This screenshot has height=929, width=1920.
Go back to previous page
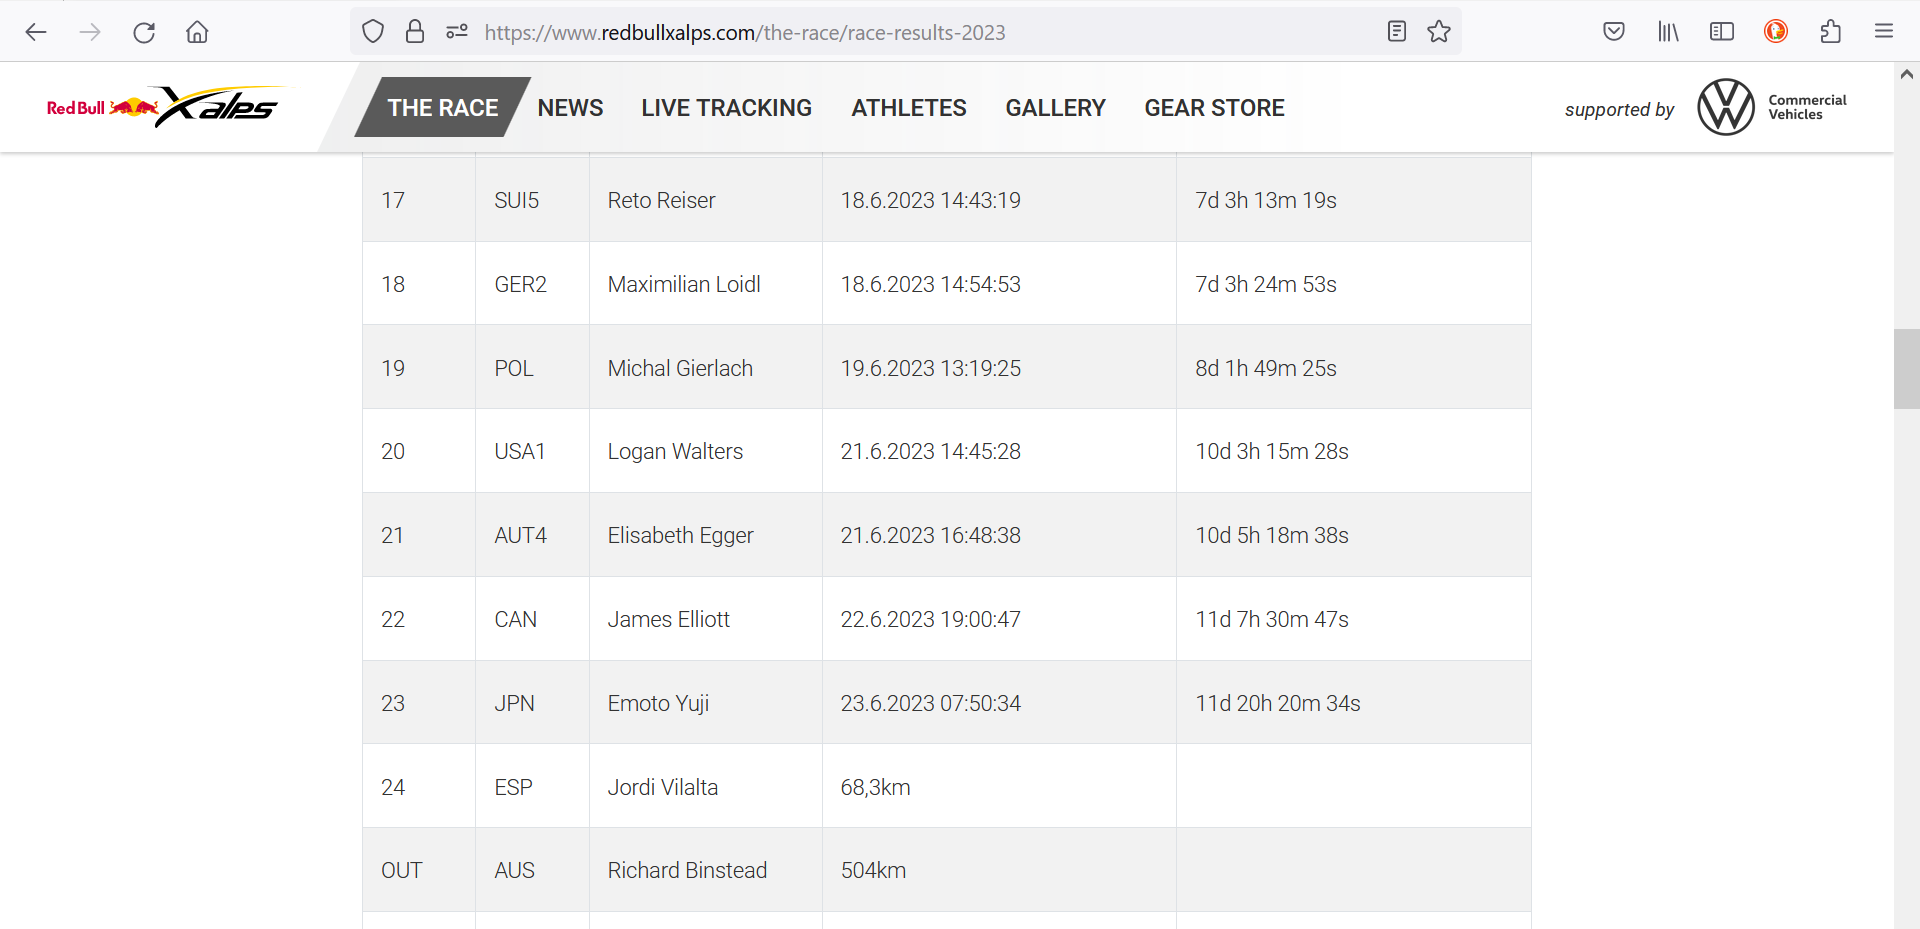(x=36, y=32)
